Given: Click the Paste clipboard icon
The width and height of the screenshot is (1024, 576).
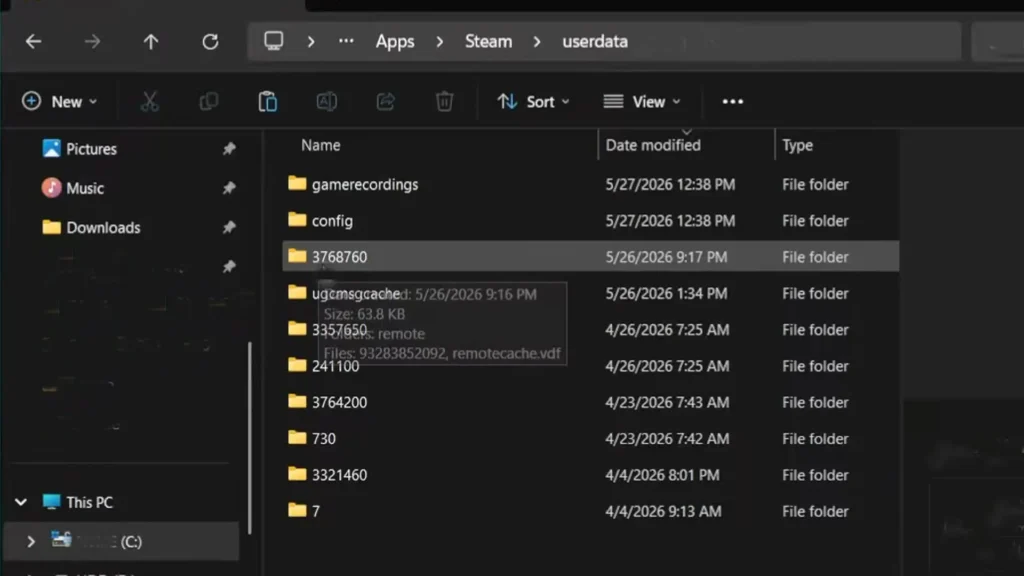Looking at the screenshot, I should click(268, 102).
